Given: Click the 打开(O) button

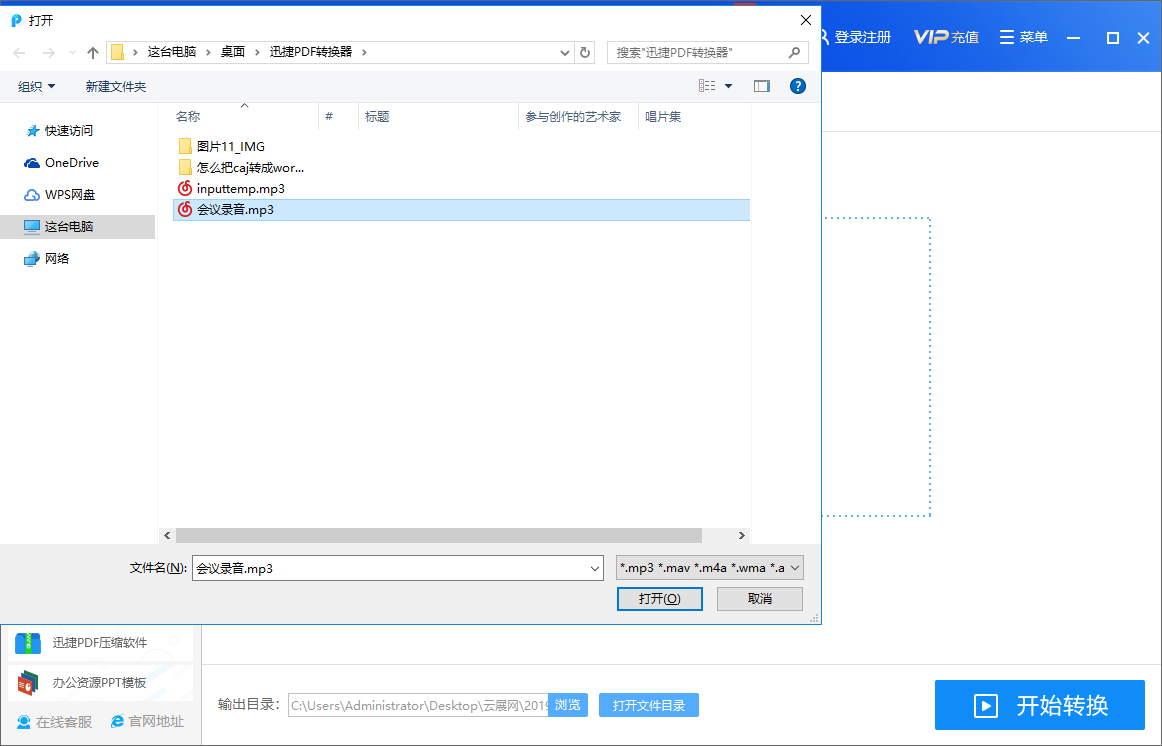Looking at the screenshot, I should pyautogui.click(x=660, y=599).
